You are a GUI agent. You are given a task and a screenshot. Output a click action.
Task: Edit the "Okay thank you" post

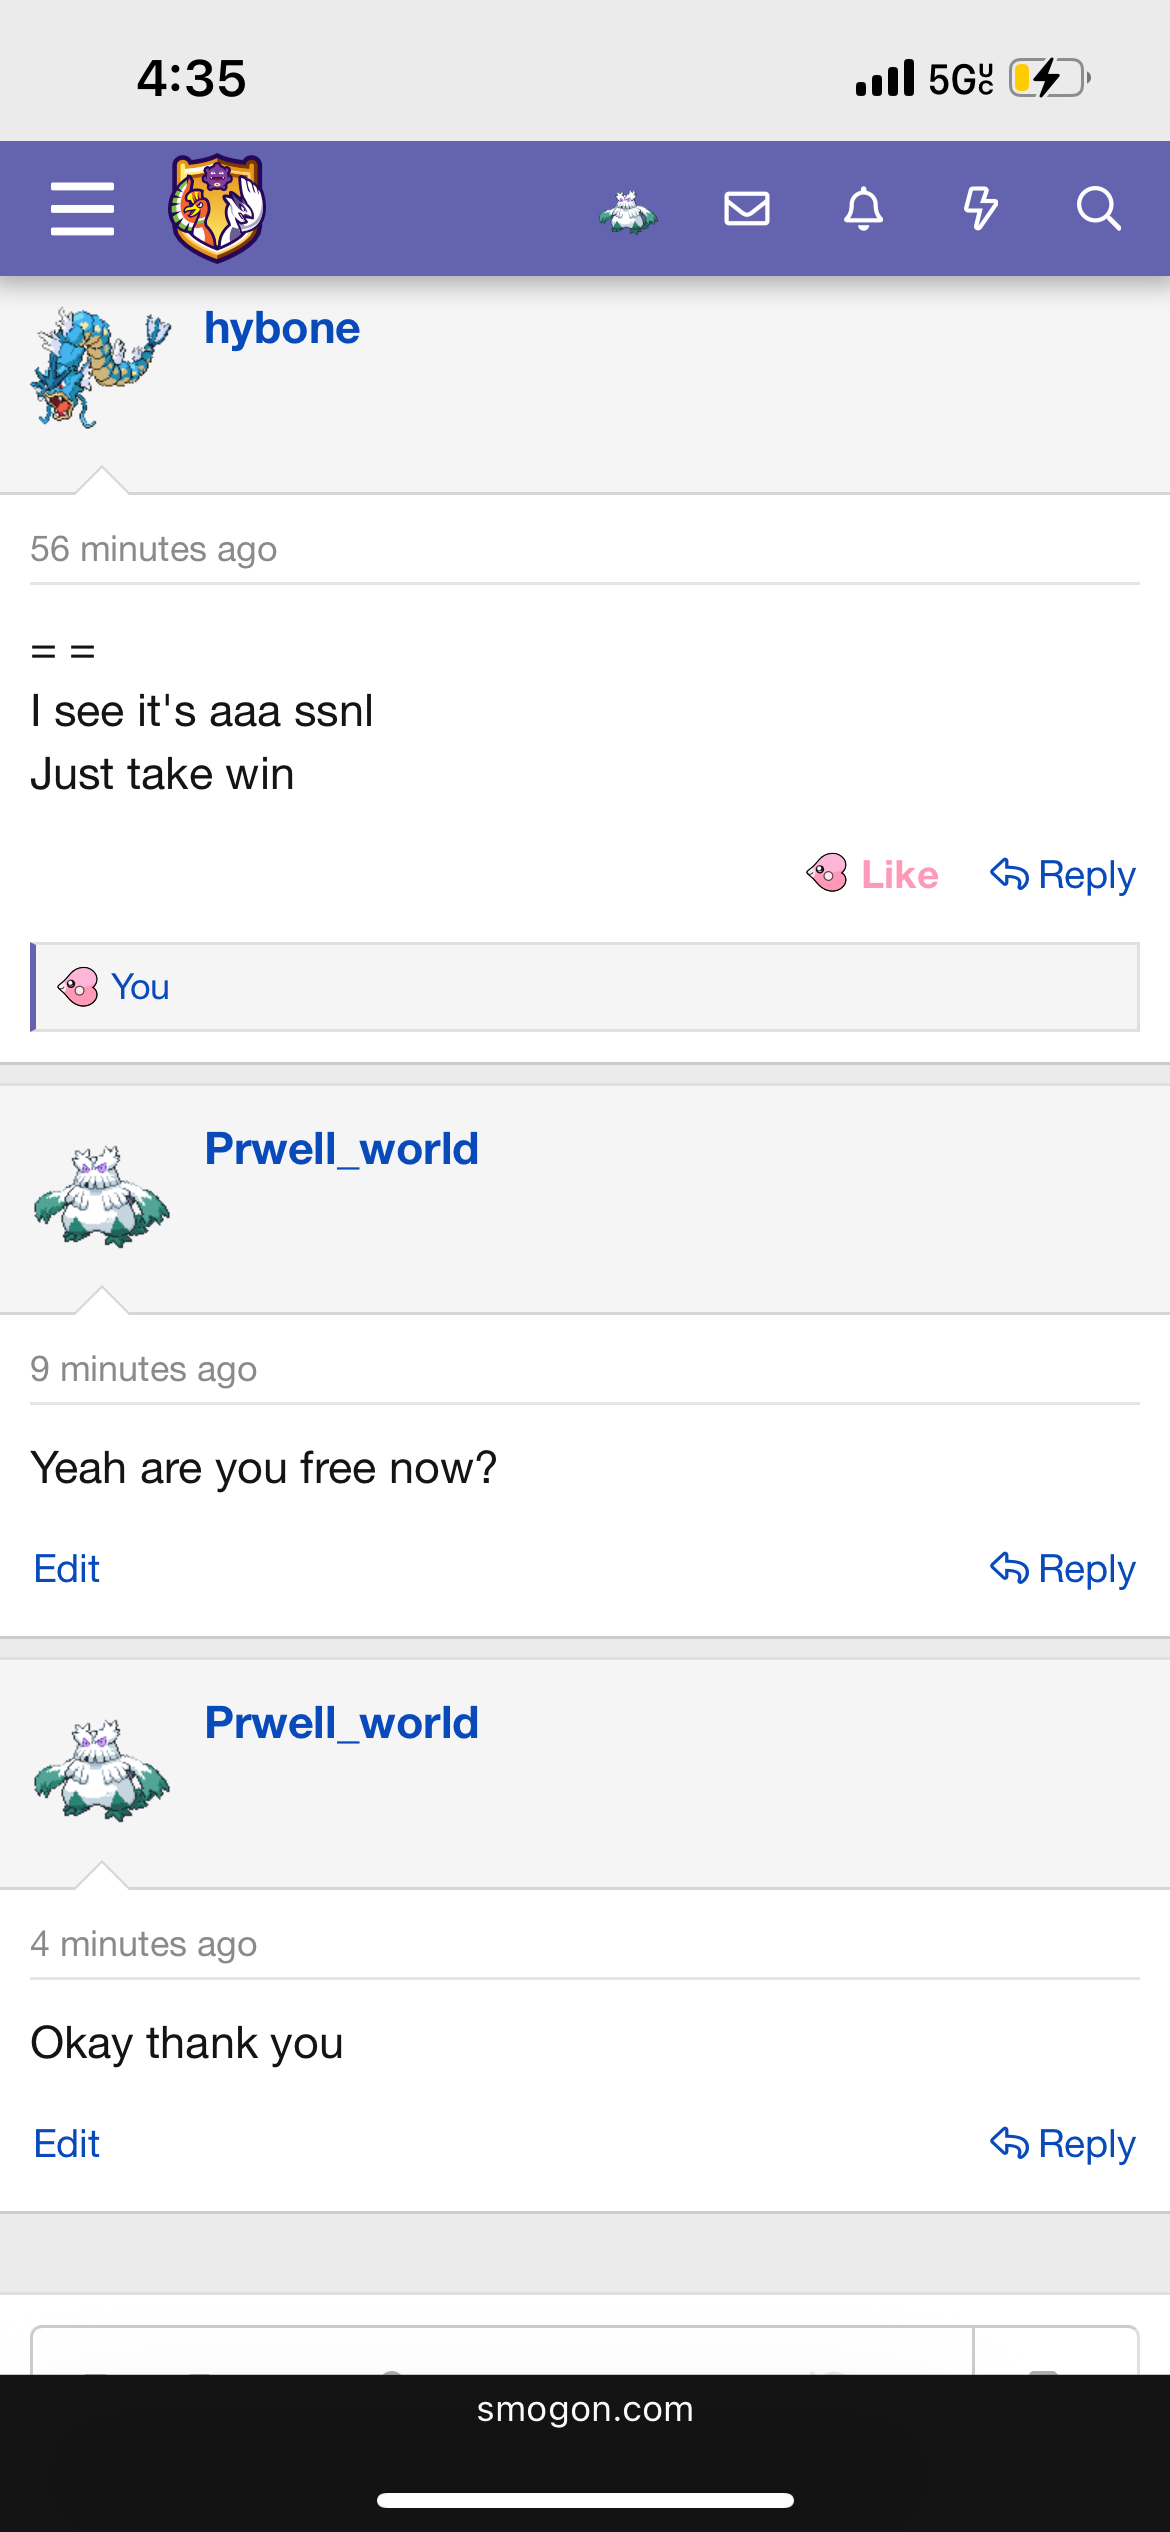click(x=67, y=2144)
